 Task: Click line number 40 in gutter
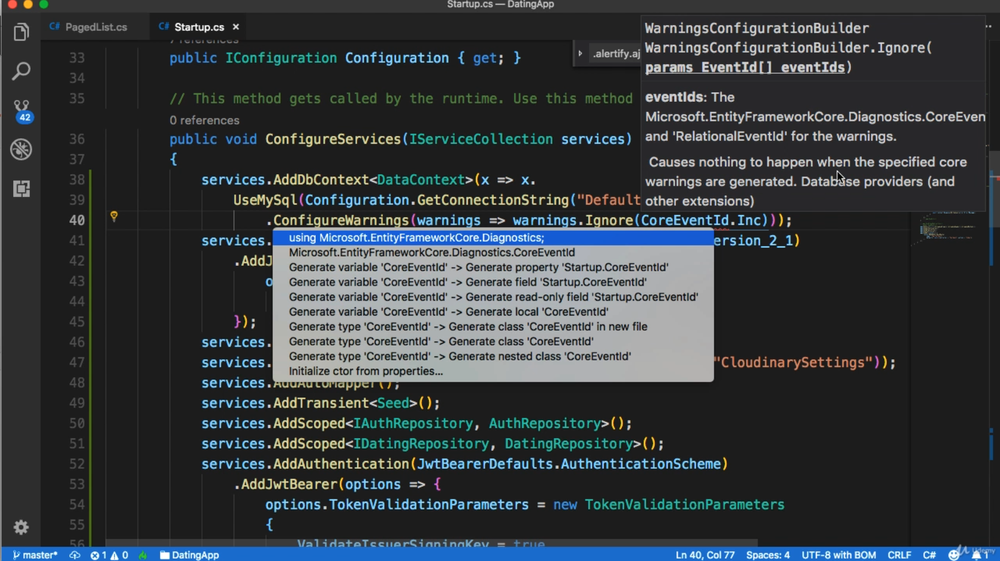[77, 221]
